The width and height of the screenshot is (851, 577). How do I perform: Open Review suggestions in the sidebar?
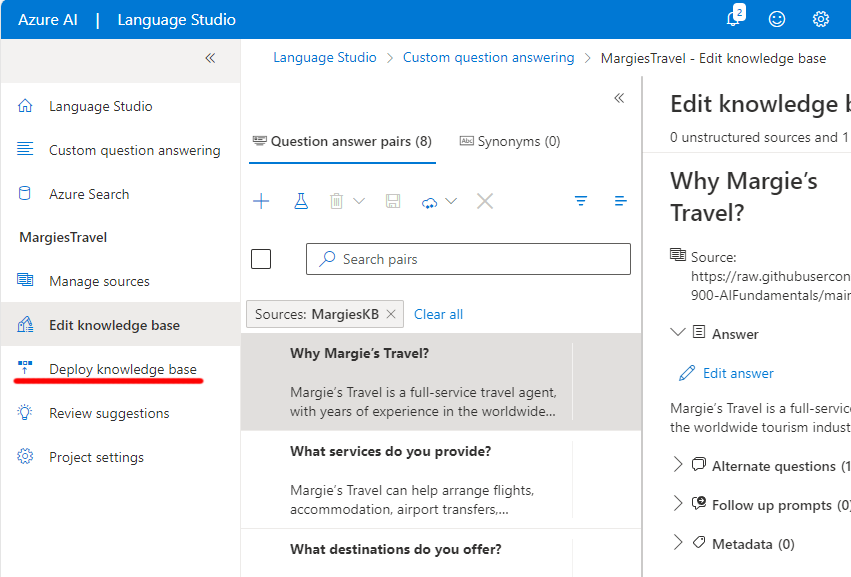tap(120, 413)
